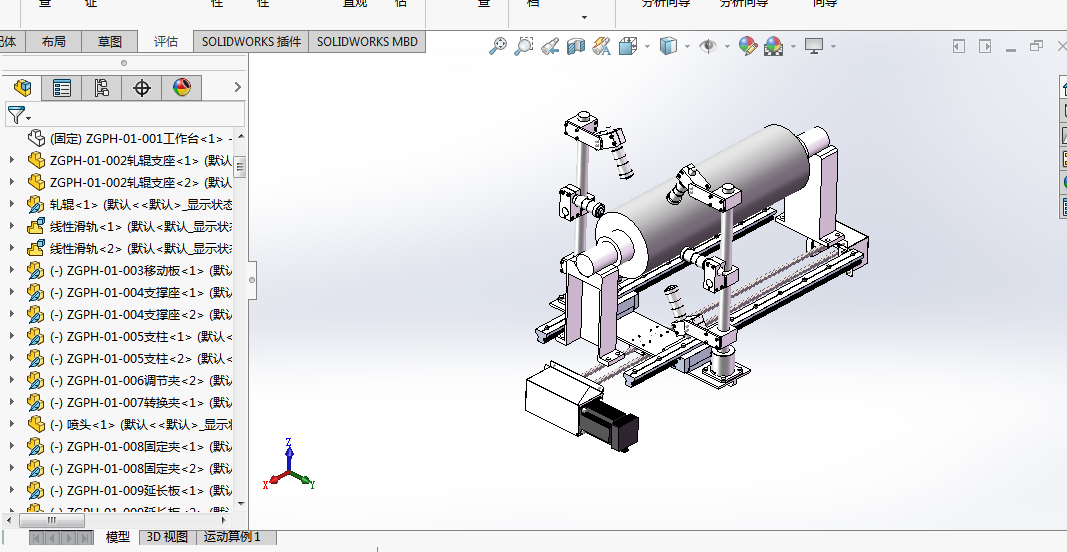This screenshot has width=1067, height=552.
Task: Click the Section View icon
Action: pyautogui.click(x=576, y=46)
